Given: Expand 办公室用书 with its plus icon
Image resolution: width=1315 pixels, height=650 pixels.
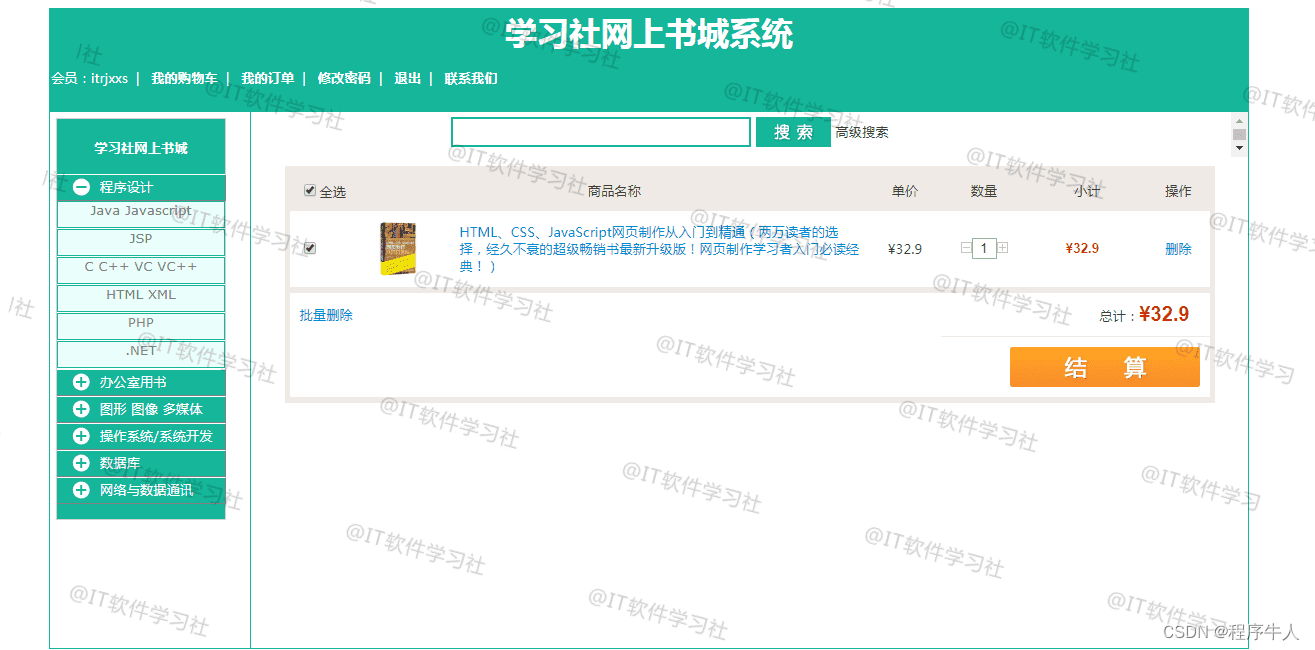Looking at the screenshot, I should (x=81, y=382).
